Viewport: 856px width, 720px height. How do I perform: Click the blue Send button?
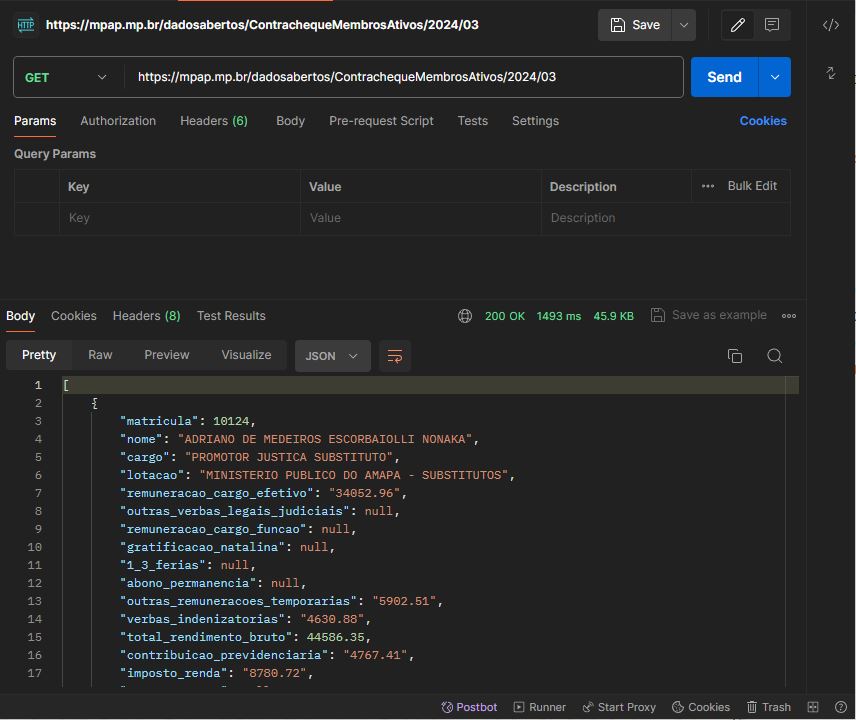tap(724, 77)
